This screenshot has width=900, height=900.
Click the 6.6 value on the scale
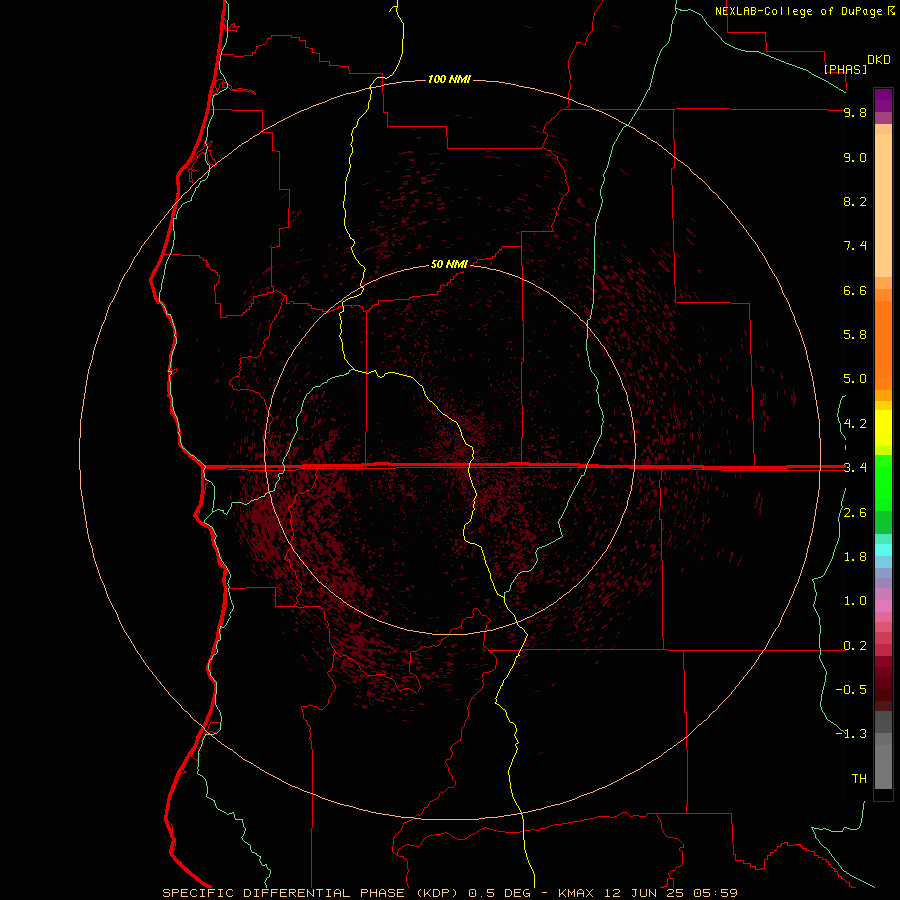855,291
